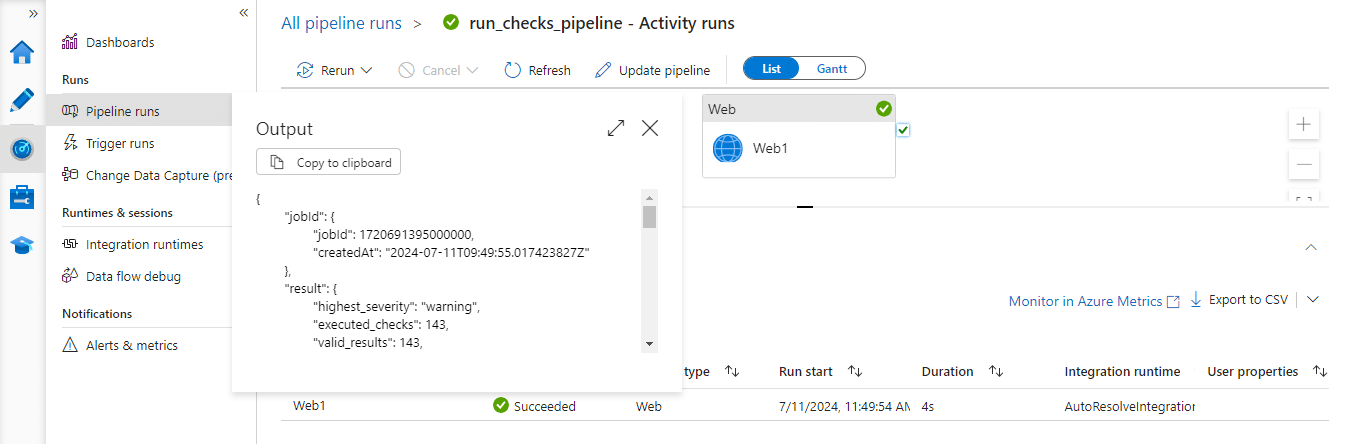Export activity runs to CSV
1352x444 pixels.
[x=1239, y=300]
